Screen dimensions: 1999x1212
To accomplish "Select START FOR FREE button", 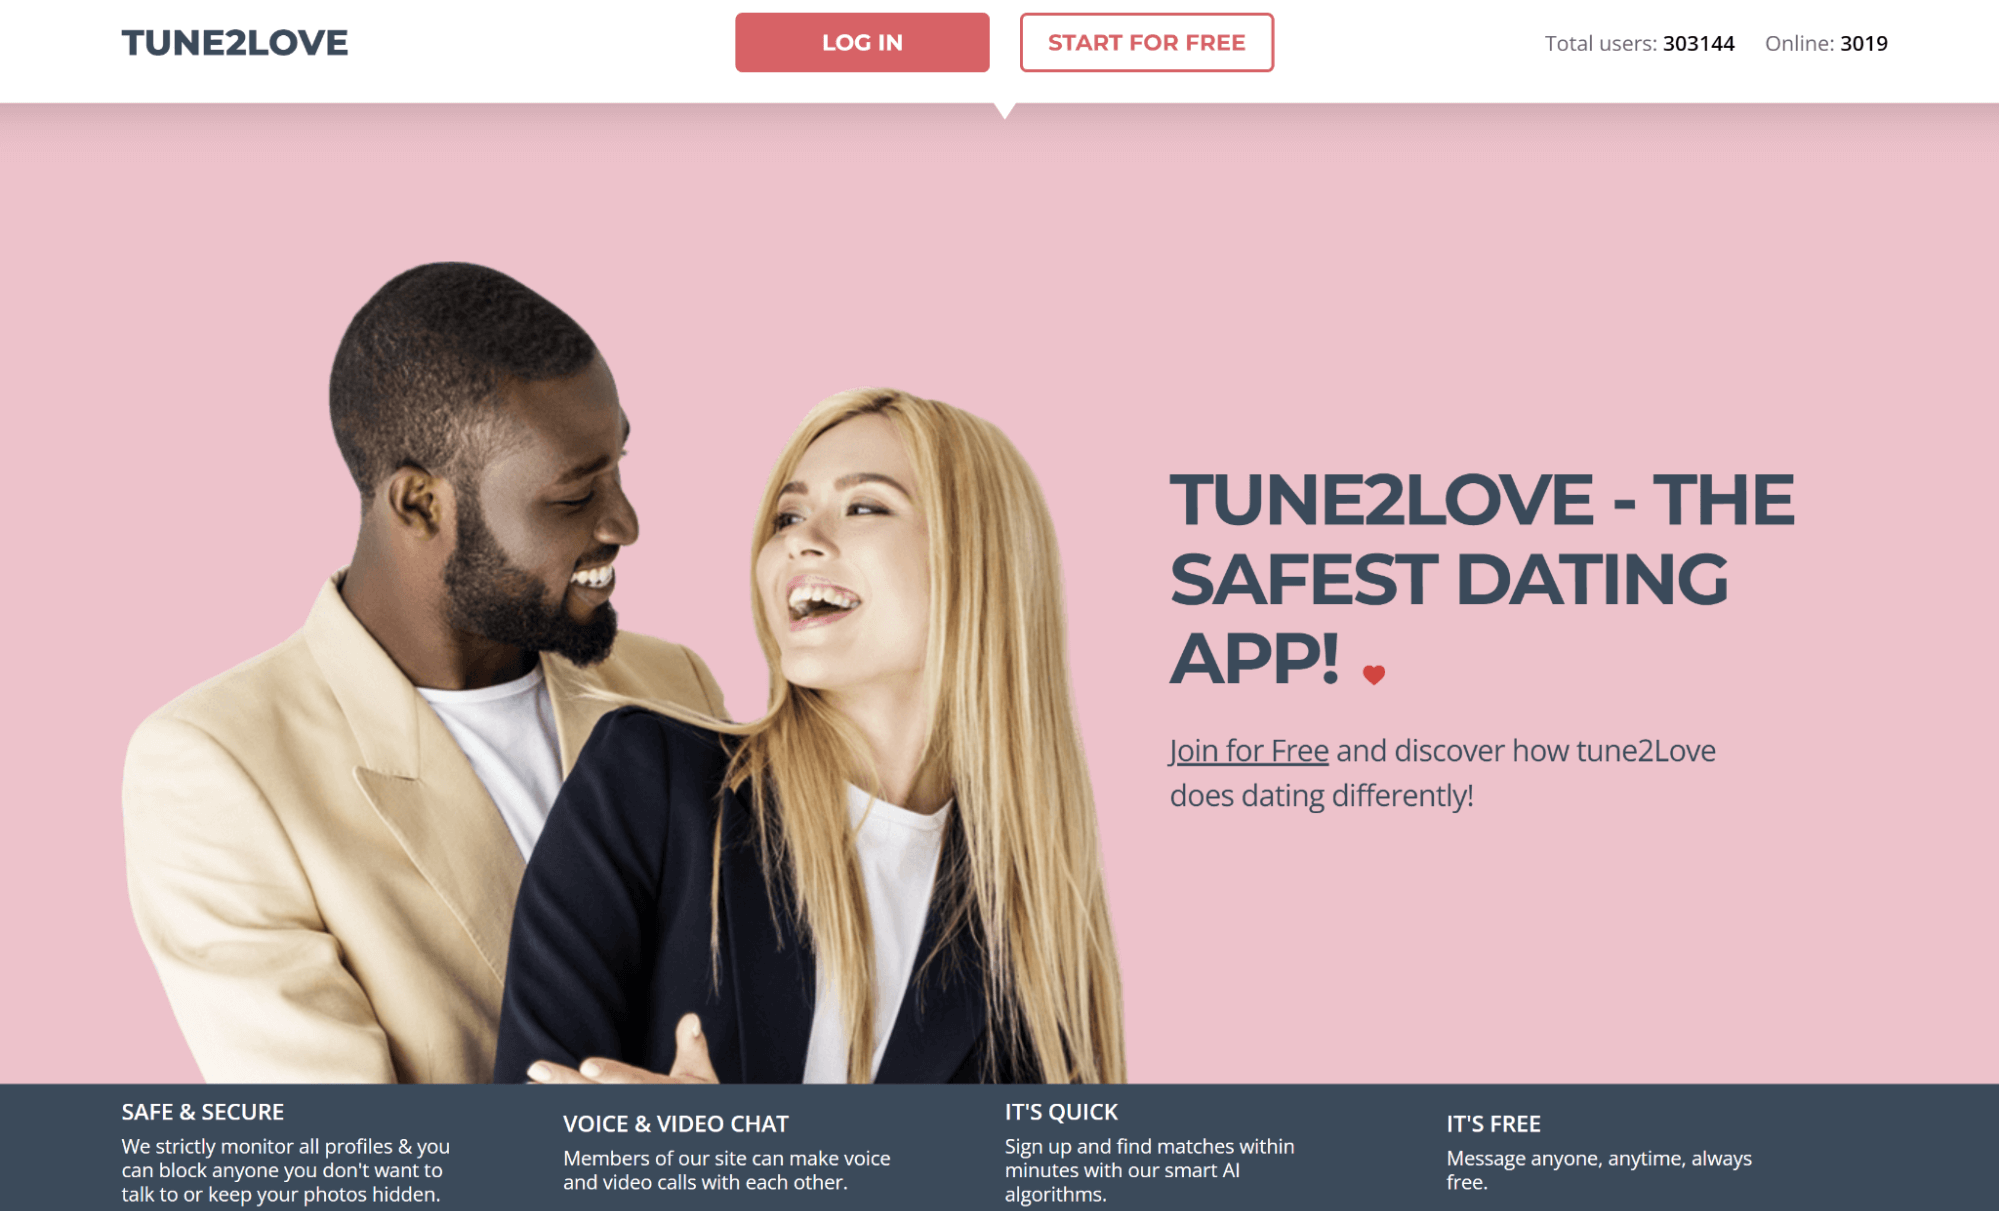I will click(1146, 43).
